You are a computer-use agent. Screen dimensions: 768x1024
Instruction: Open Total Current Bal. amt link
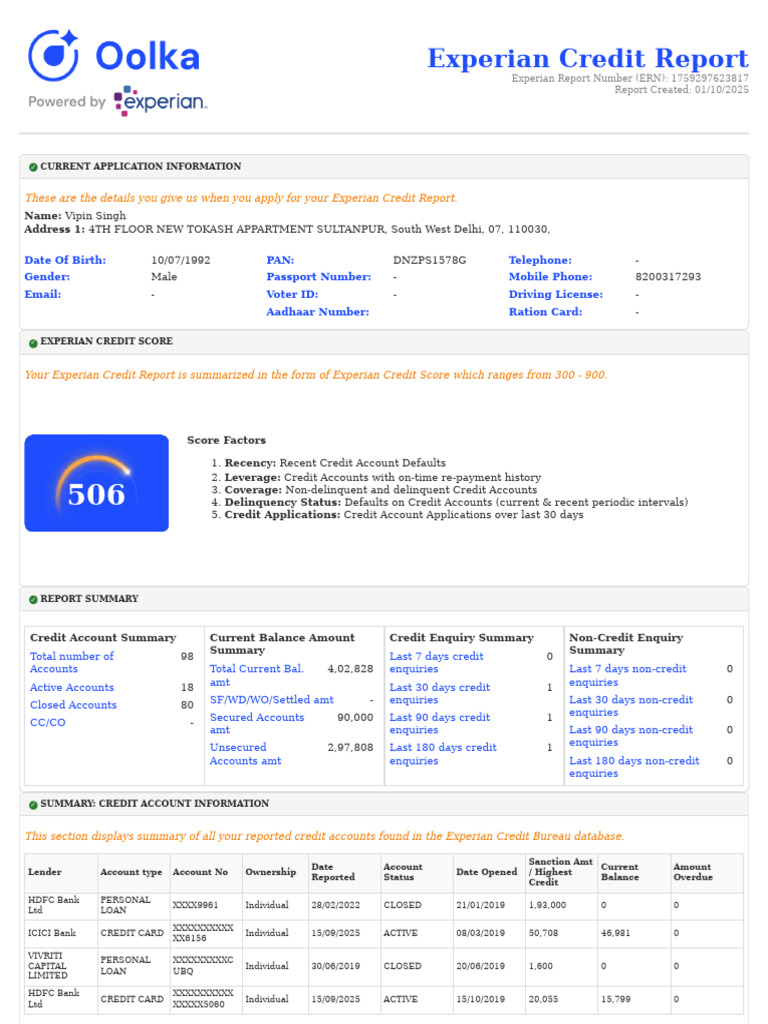[257, 675]
